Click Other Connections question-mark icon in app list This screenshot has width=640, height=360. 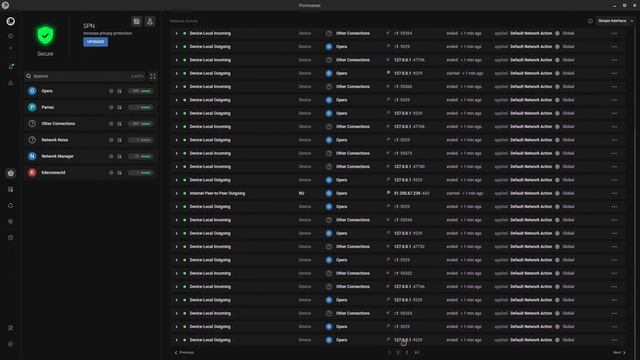point(32,124)
